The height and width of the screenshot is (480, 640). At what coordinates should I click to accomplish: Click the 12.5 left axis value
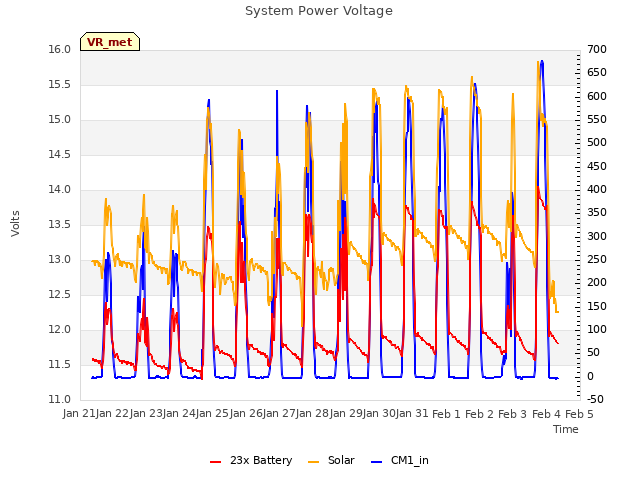(60, 294)
